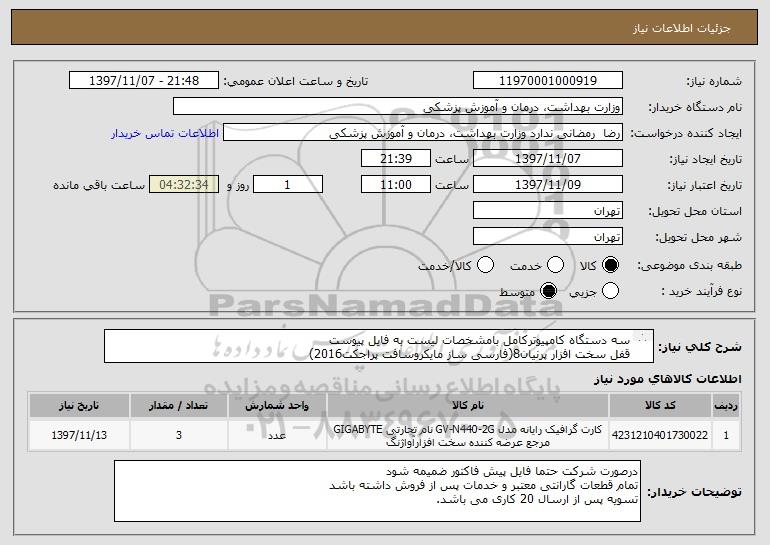Click the creation time field 21:39
This screenshot has width=770, height=545.
click(x=396, y=159)
